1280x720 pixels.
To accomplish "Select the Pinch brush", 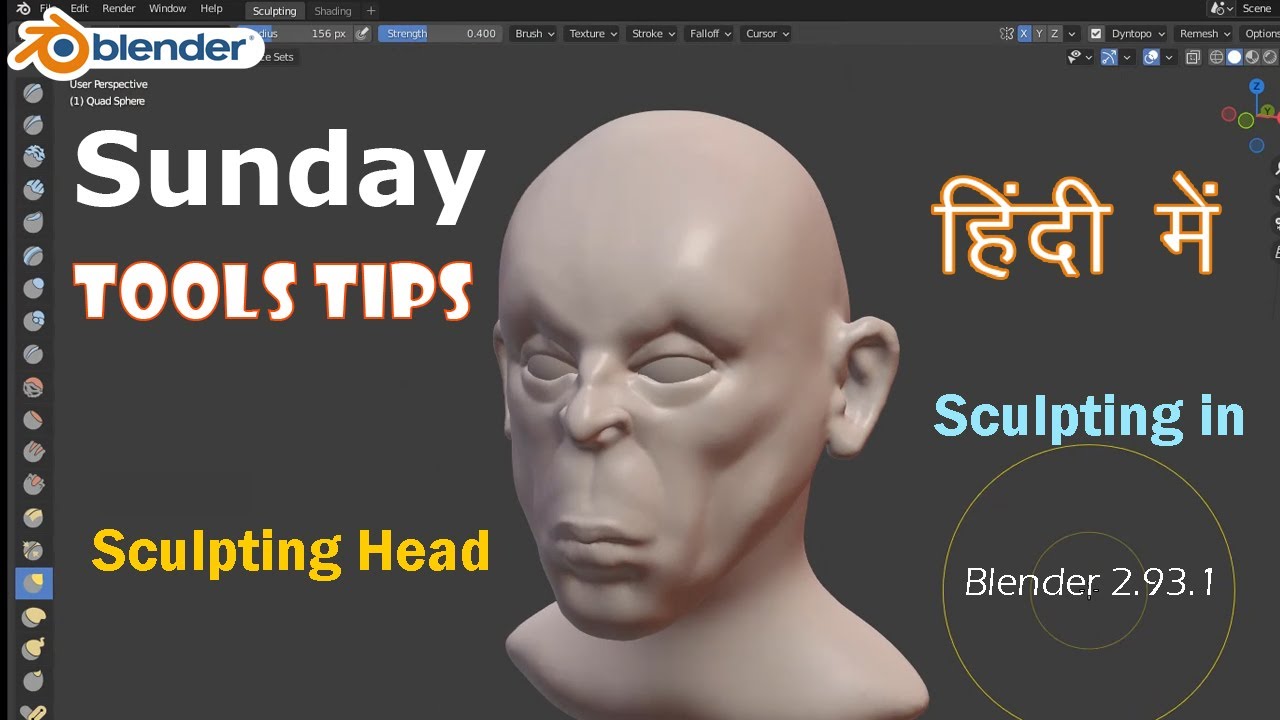I will (x=34, y=551).
